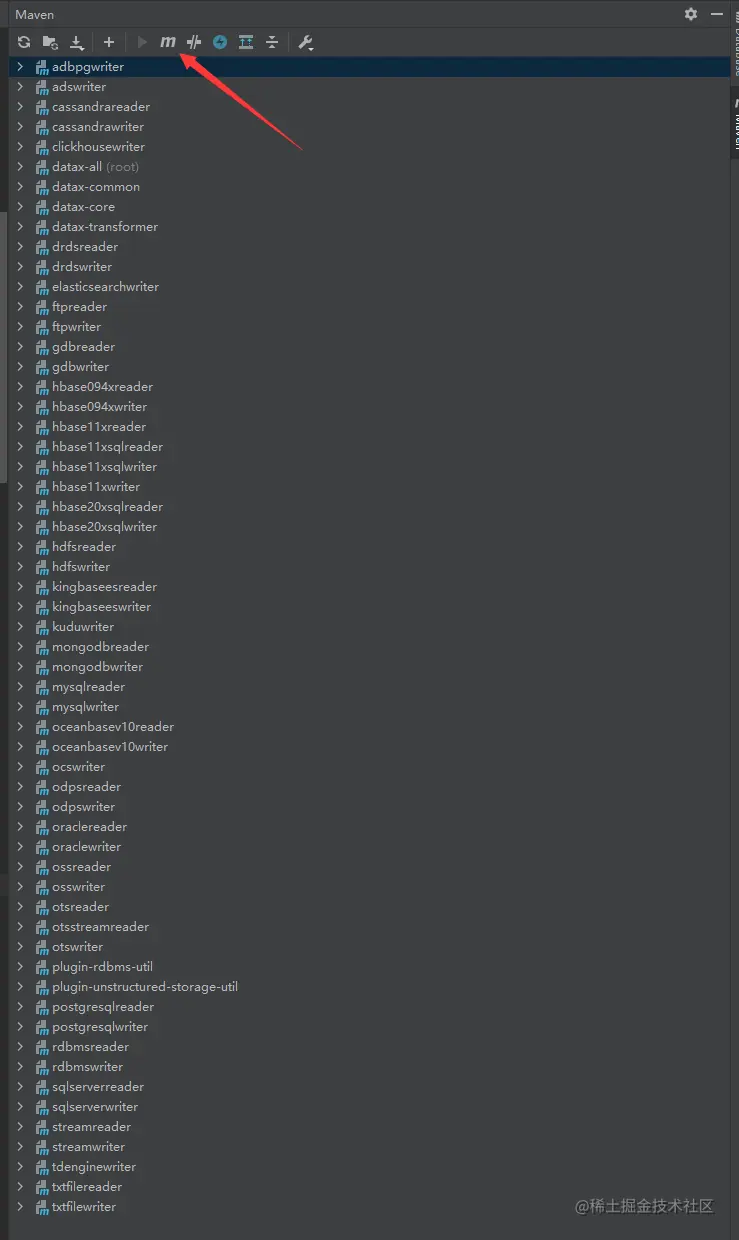
Task: Click the rdbmsreader module icon
Action: click(x=42, y=1047)
